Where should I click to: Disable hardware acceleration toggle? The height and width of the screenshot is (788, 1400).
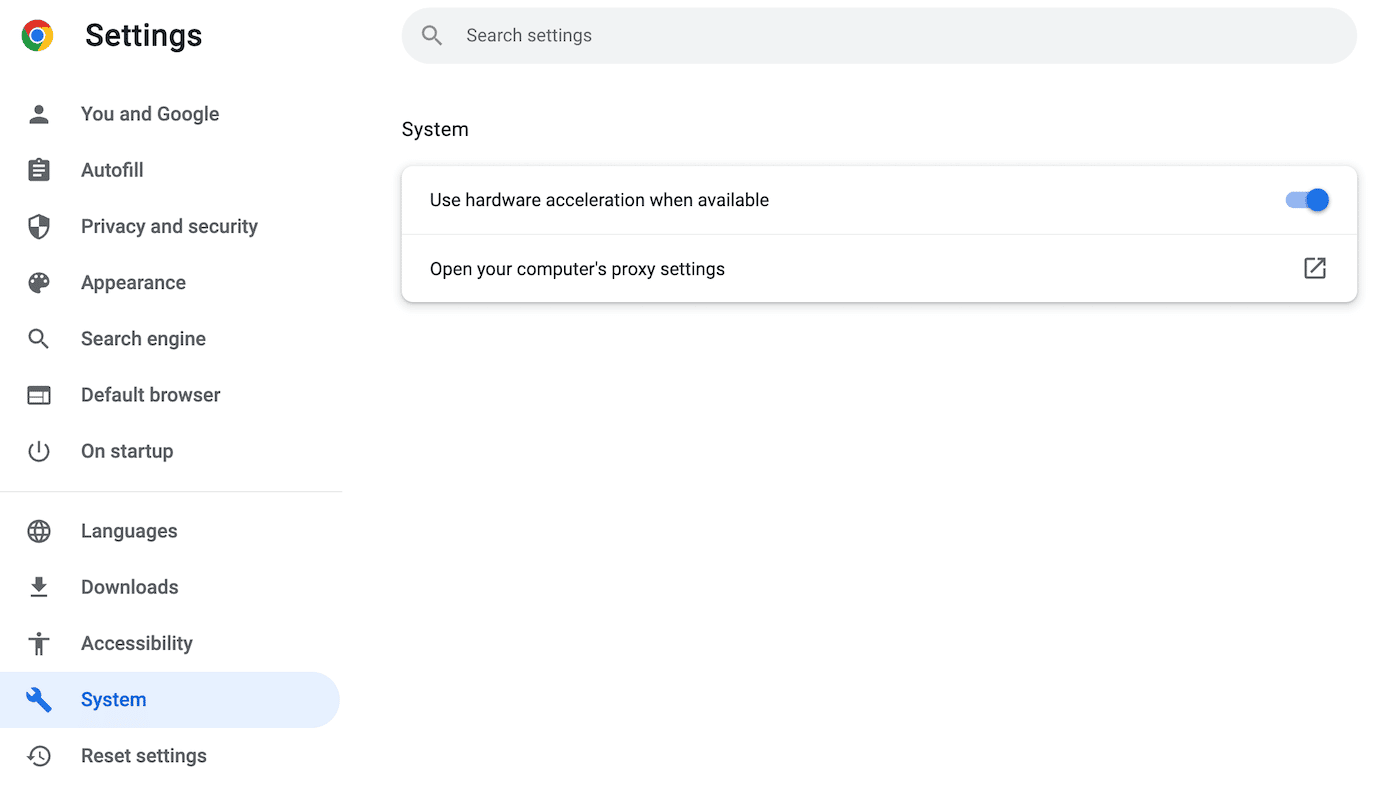click(x=1307, y=200)
